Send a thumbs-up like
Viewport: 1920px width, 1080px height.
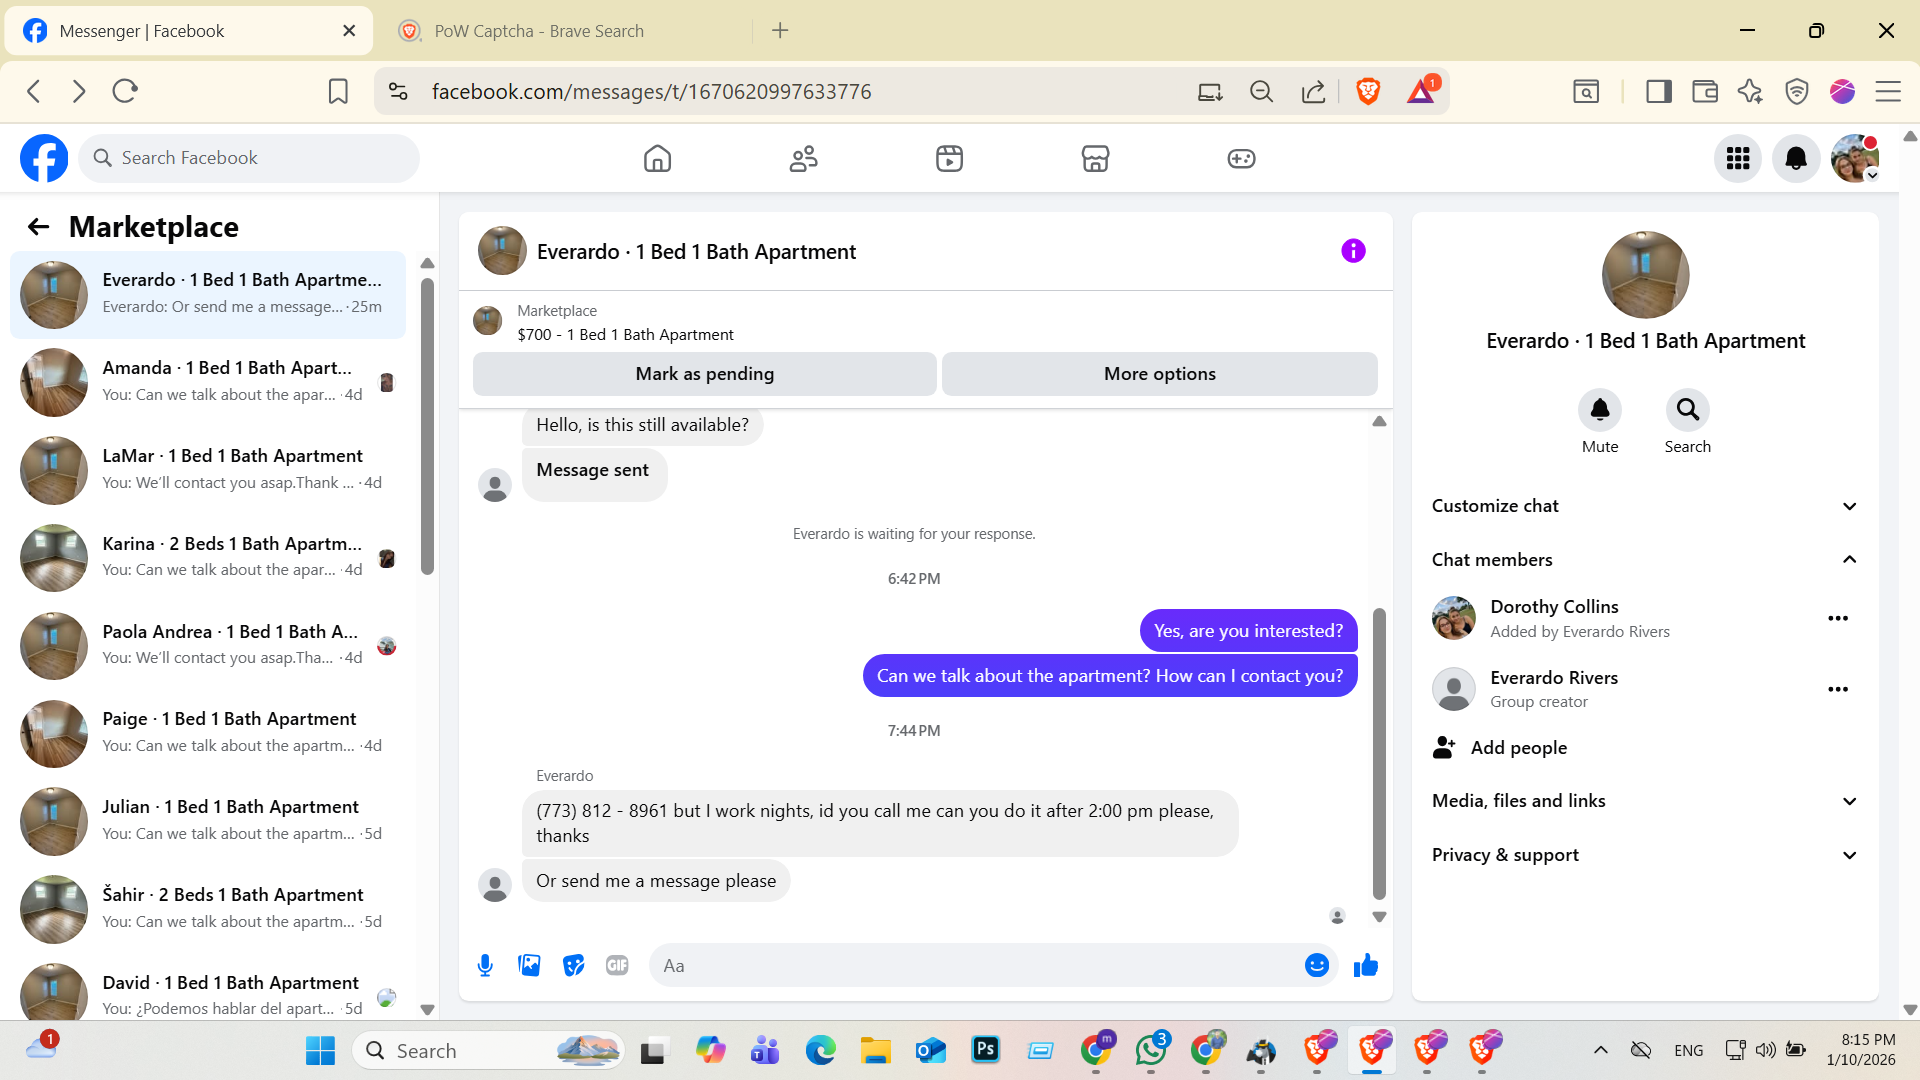[x=1365, y=965]
